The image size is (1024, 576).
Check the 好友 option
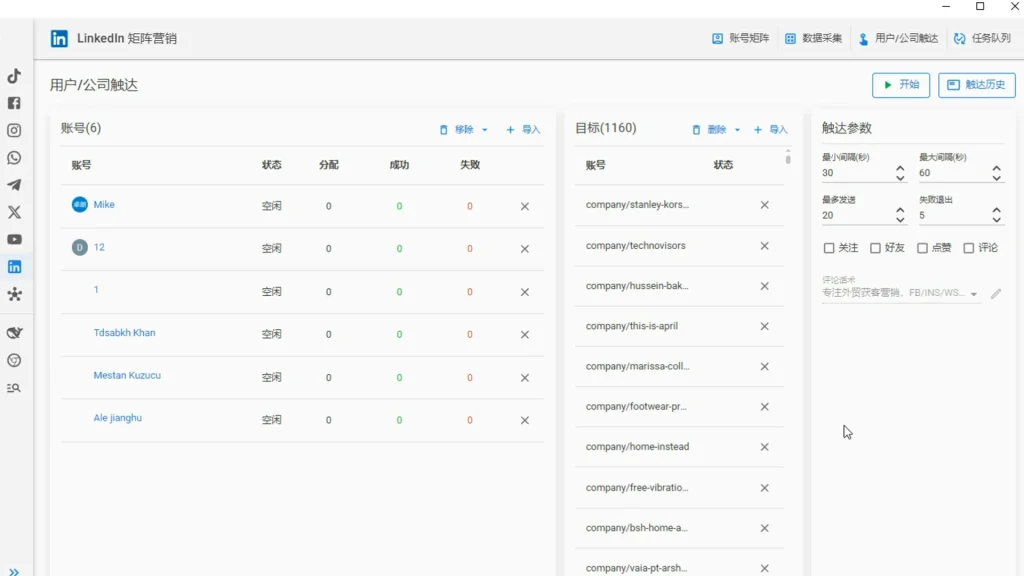click(x=877, y=247)
